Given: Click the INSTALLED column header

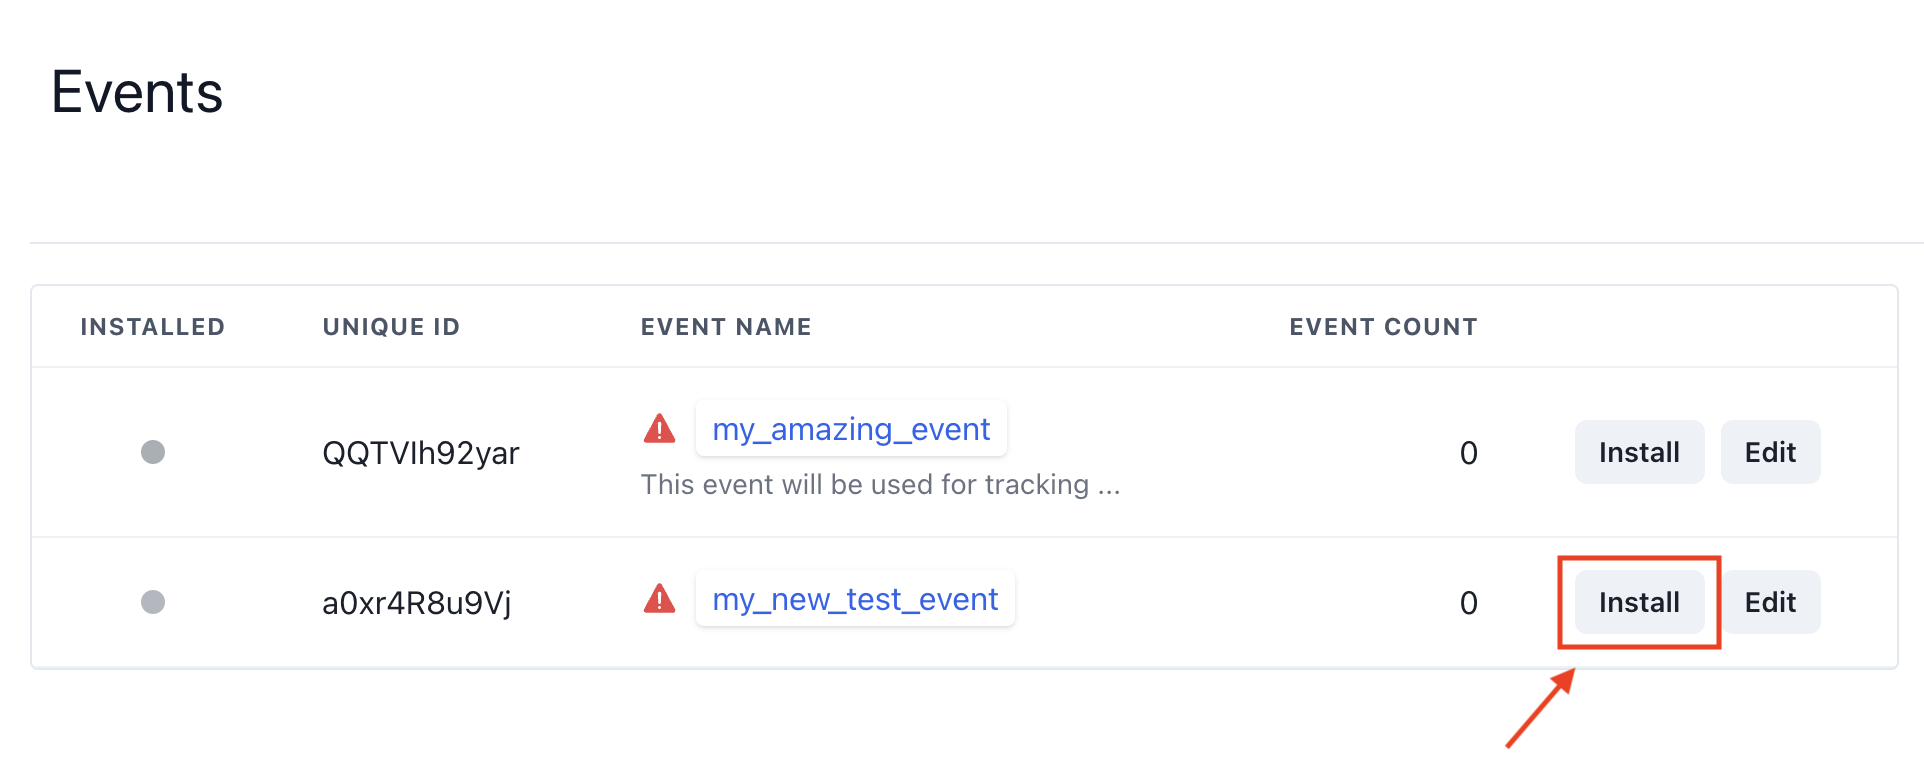Looking at the screenshot, I should coord(153,327).
